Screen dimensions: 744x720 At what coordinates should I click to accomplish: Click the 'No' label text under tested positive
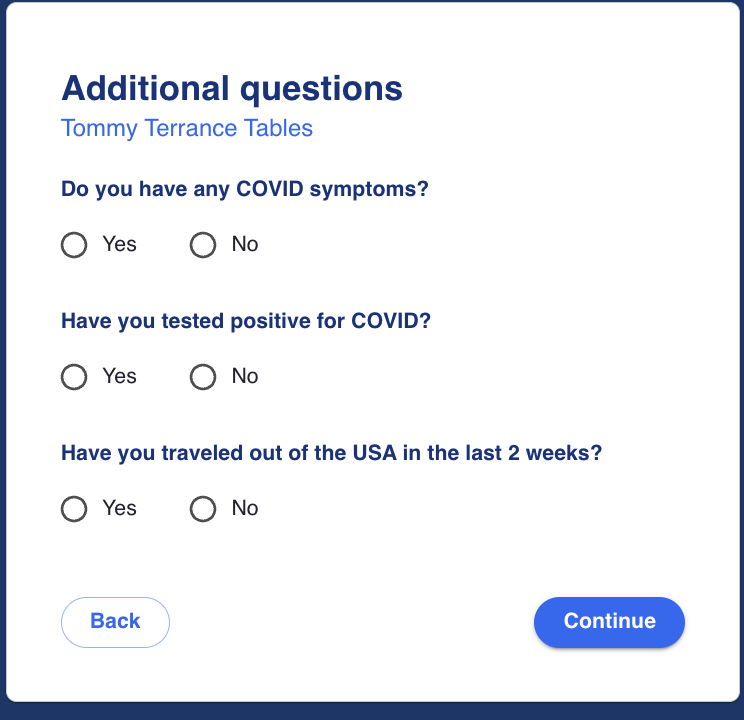click(245, 377)
